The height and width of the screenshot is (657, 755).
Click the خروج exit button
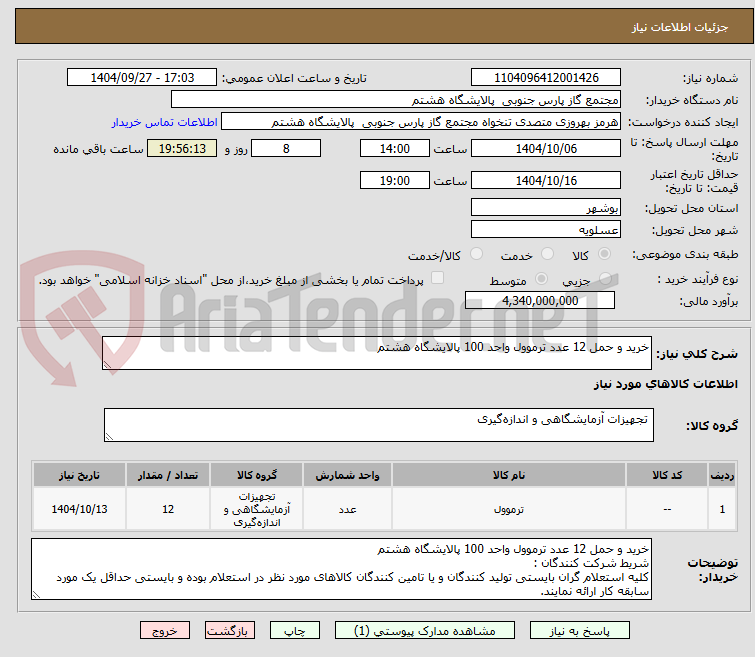click(x=165, y=631)
